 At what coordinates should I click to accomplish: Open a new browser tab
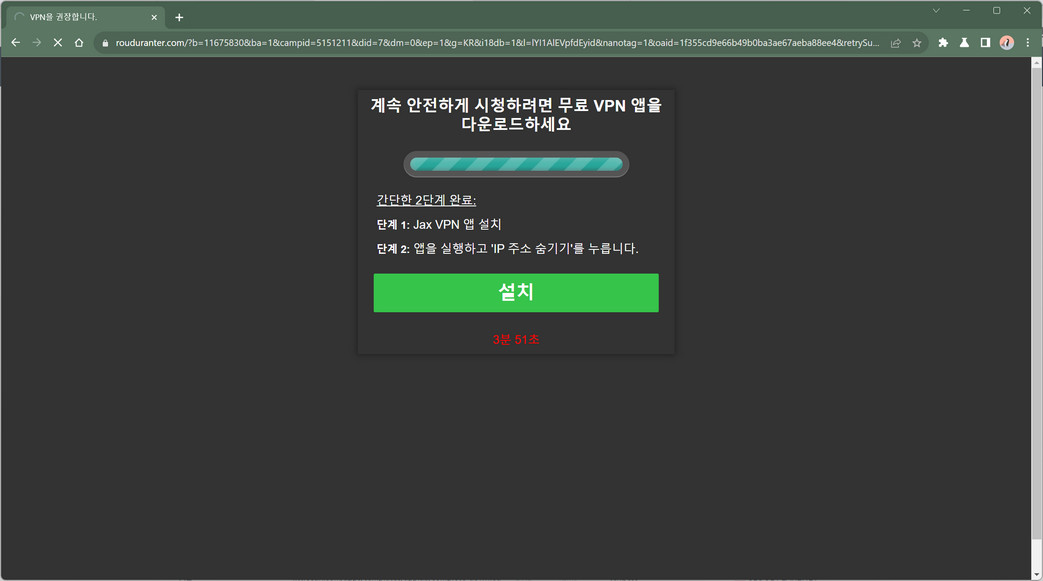[x=178, y=17]
